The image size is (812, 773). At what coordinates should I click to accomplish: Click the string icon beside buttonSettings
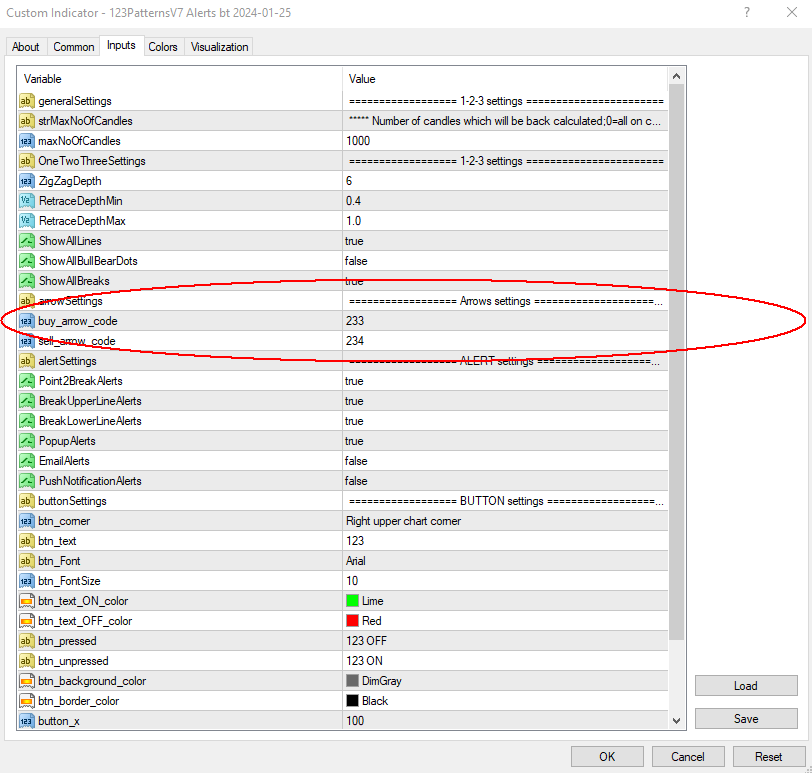(26, 501)
